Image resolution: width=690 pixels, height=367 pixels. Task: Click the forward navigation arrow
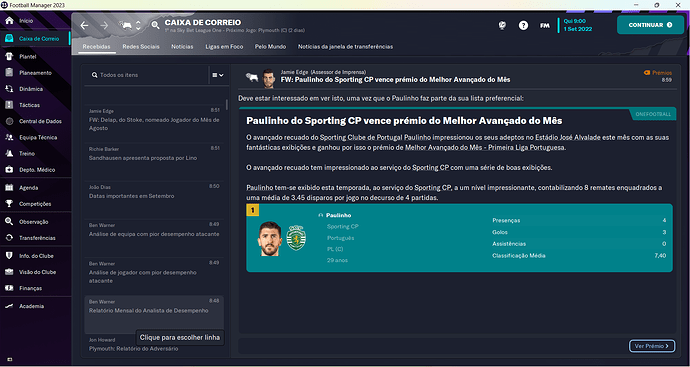point(104,26)
